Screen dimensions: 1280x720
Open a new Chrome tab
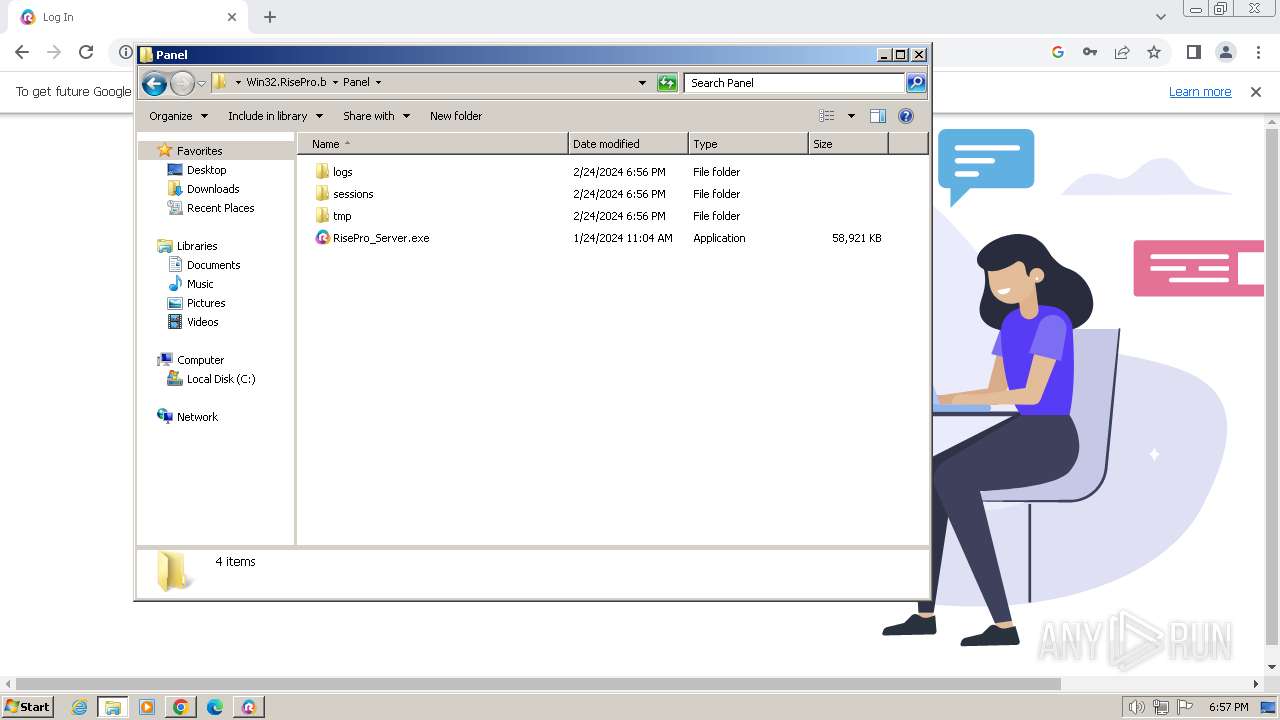pyautogui.click(x=269, y=17)
